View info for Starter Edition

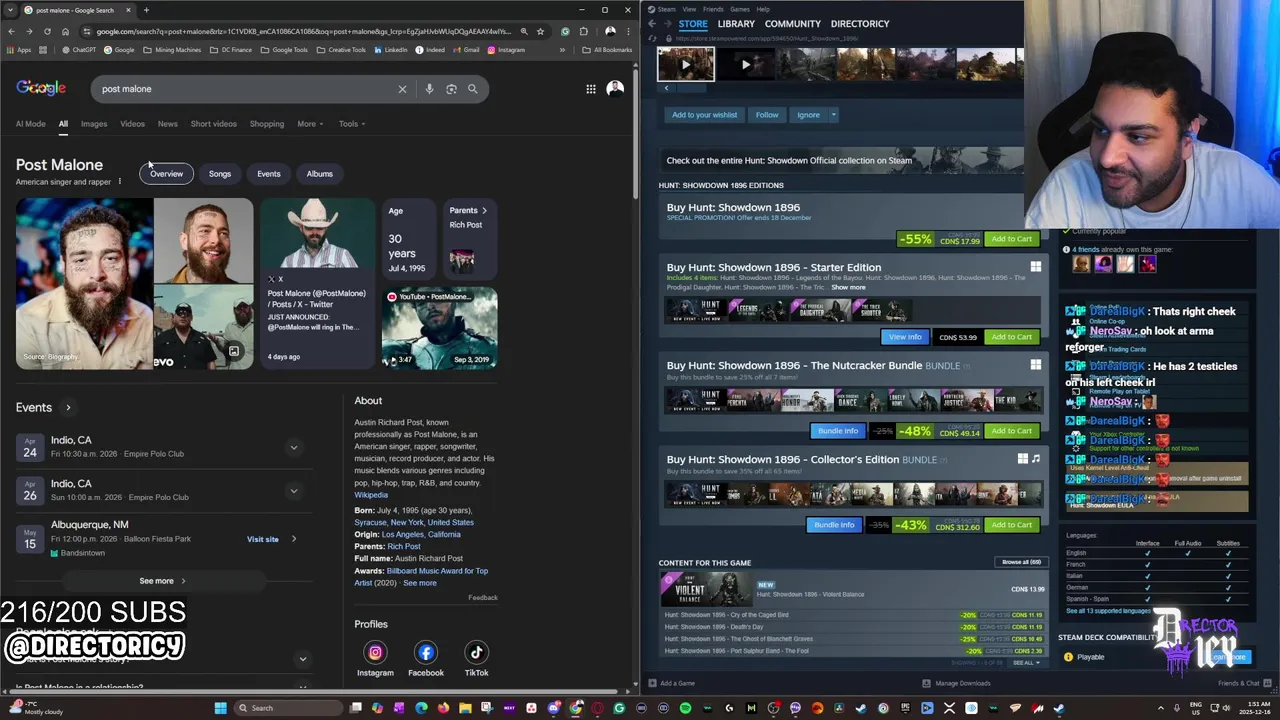click(904, 337)
